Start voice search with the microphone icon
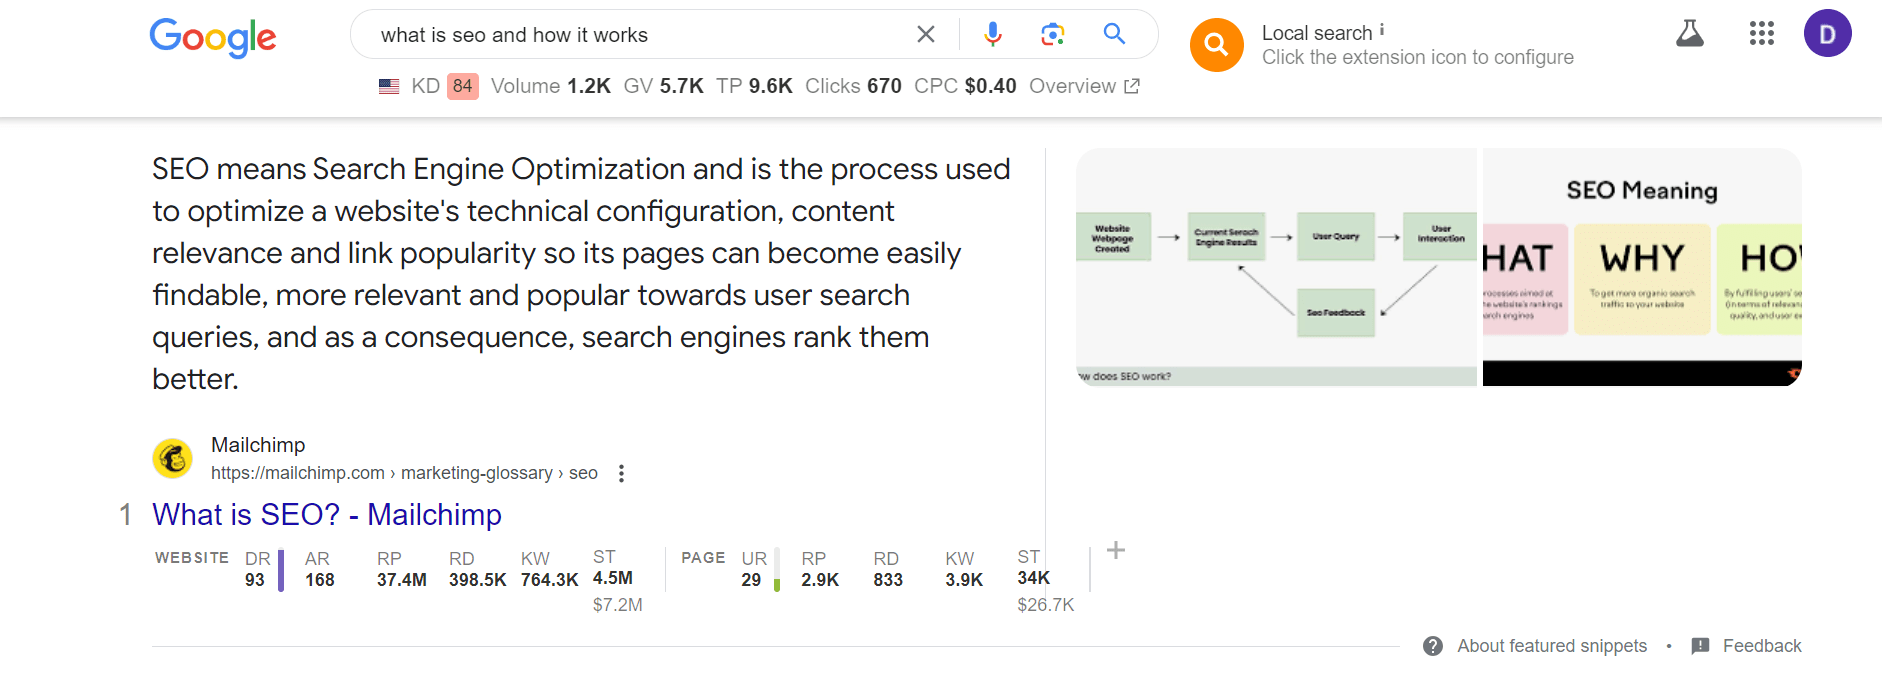The image size is (1882, 678). click(992, 35)
